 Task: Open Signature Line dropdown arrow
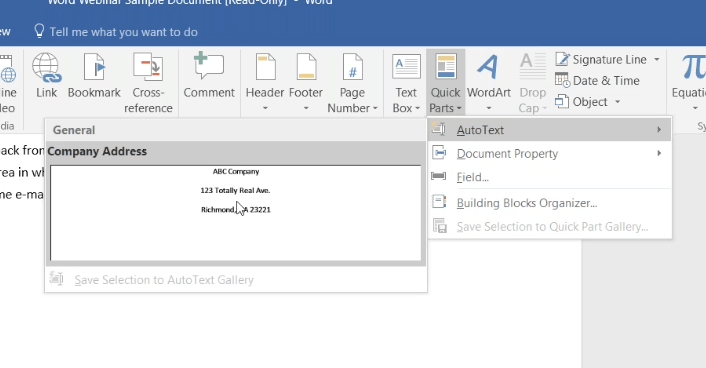coord(657,59)
